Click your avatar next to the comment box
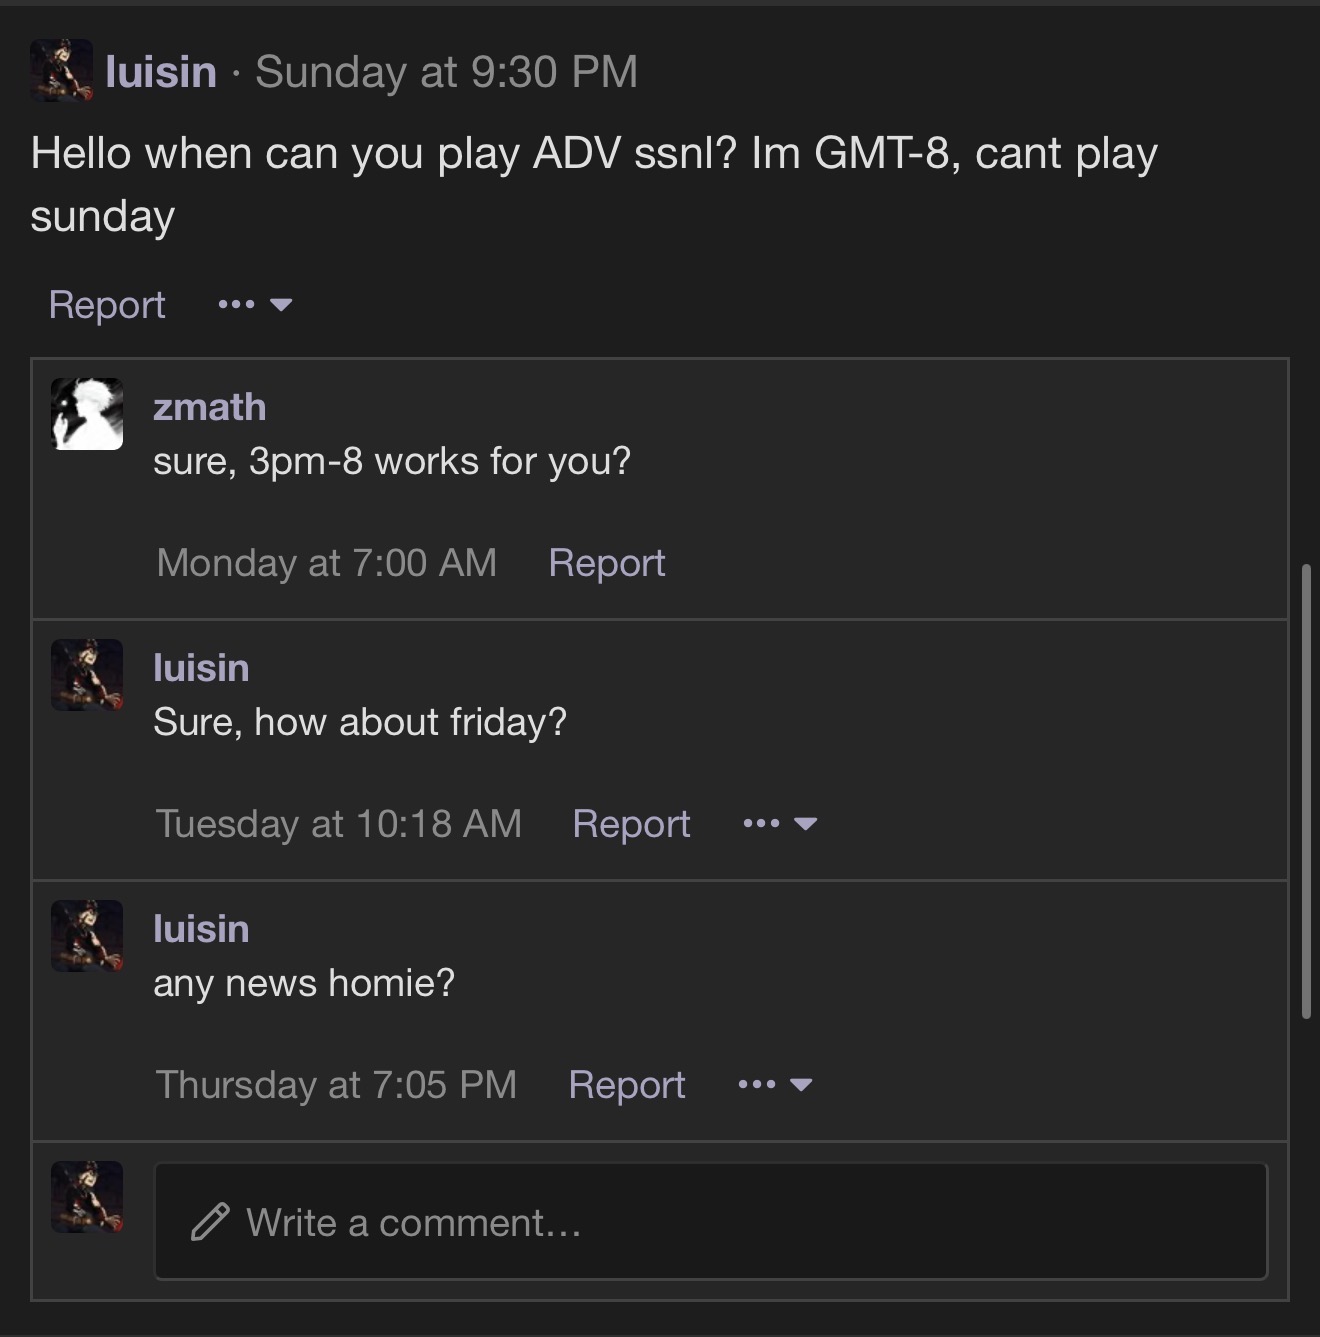The height and width of the screenshot is (1337, 1320). pos(87,1197)
